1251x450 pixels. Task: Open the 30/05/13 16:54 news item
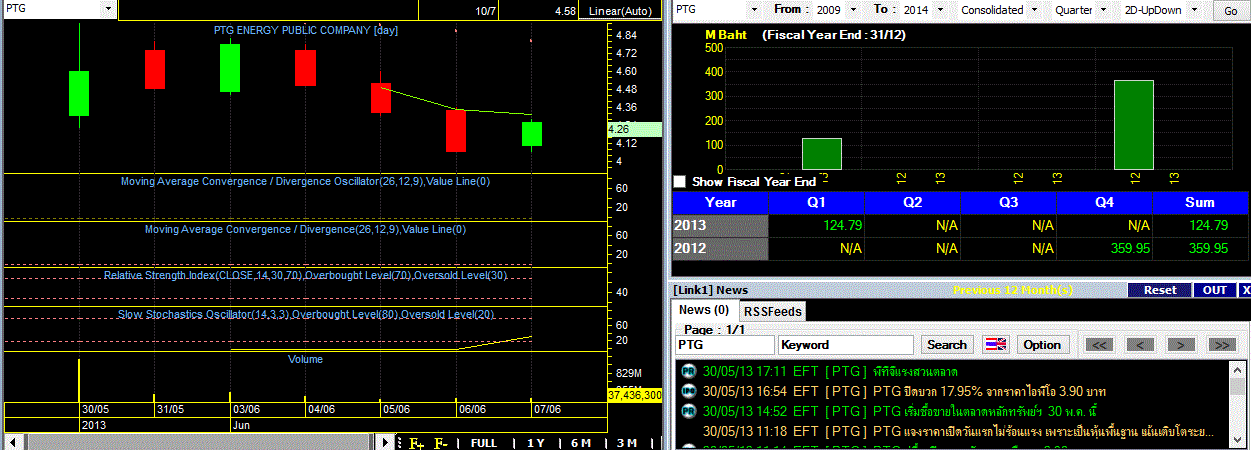(x=954, y=390)
